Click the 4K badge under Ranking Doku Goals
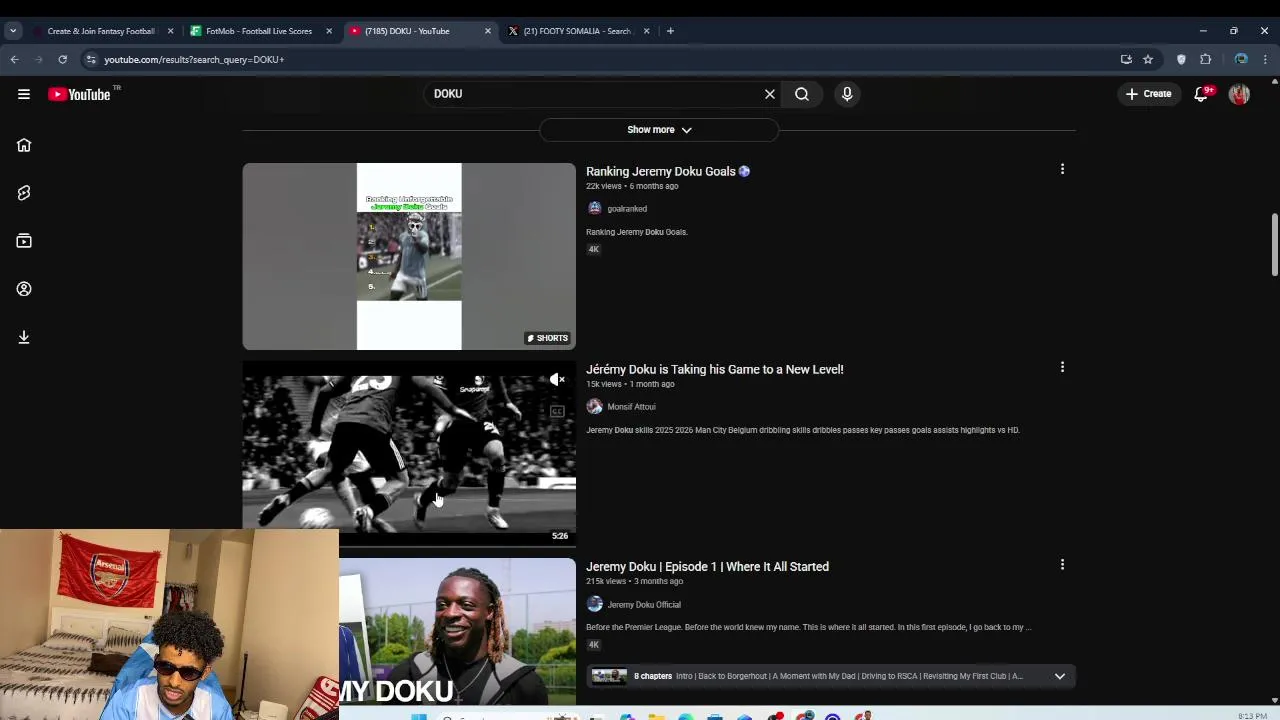1280x720 pixels. pyautogui.click(x=593, y=249)
